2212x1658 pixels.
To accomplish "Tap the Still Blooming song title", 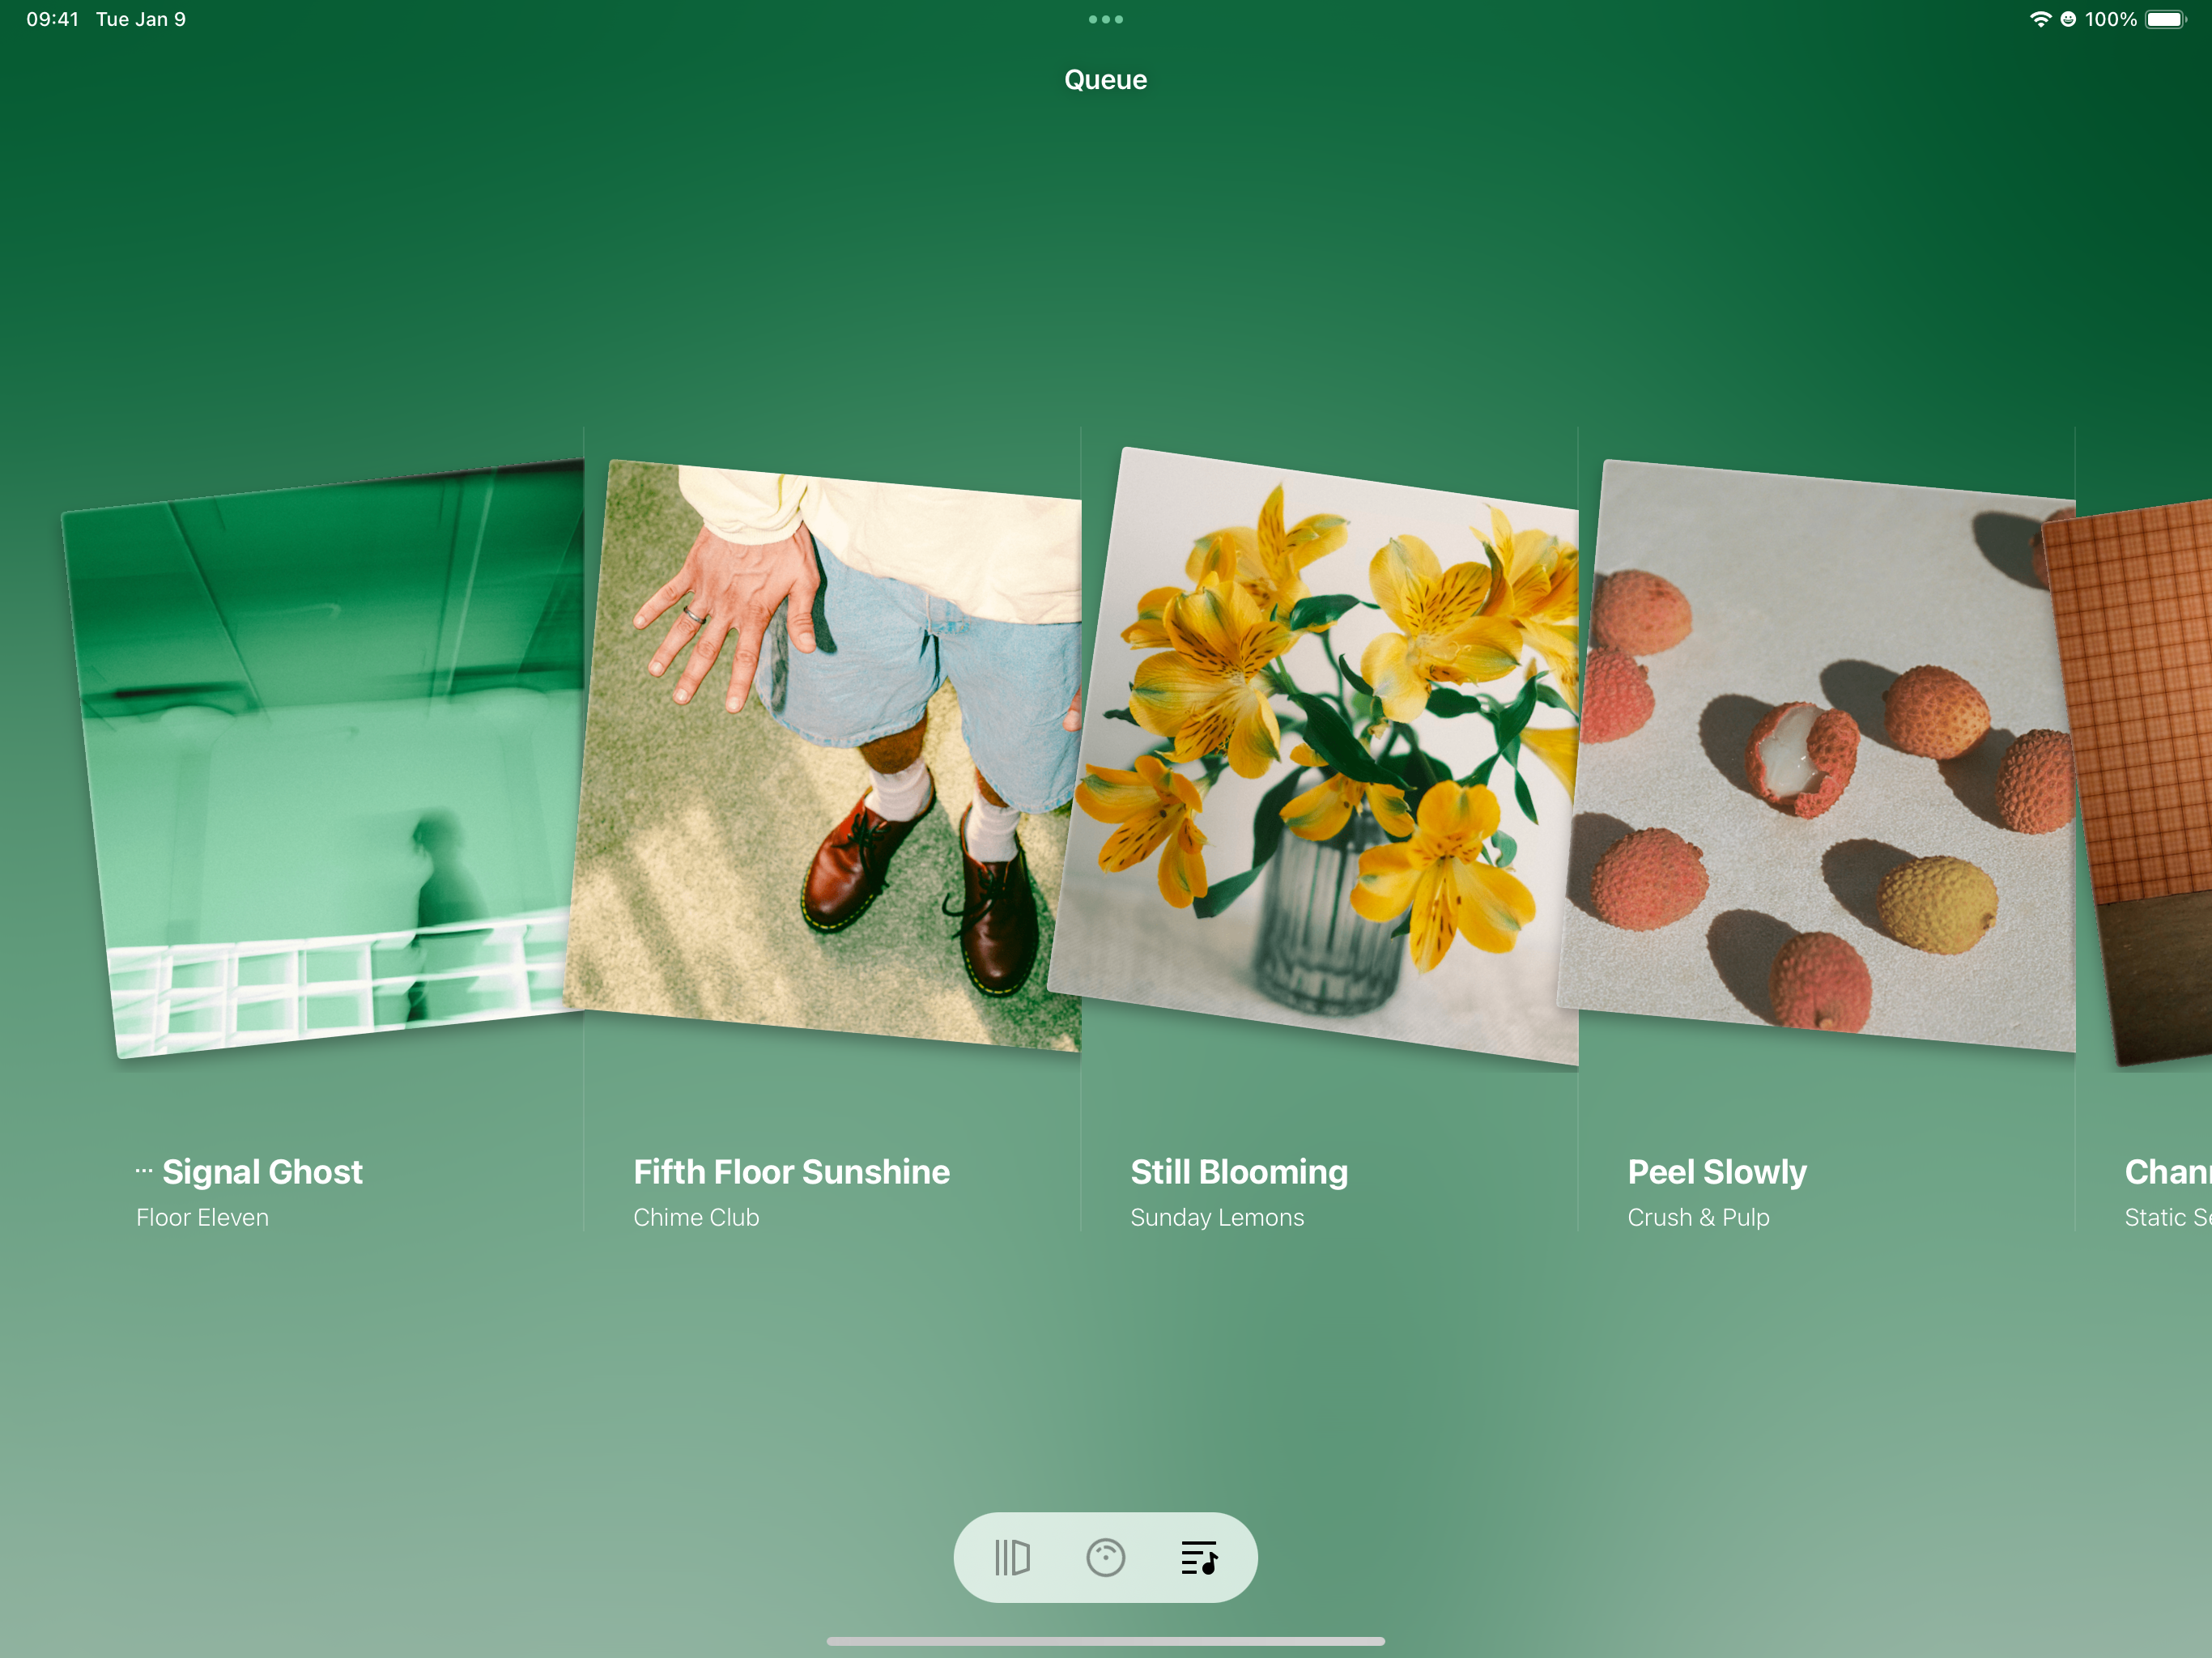I will point(1239,1171).
